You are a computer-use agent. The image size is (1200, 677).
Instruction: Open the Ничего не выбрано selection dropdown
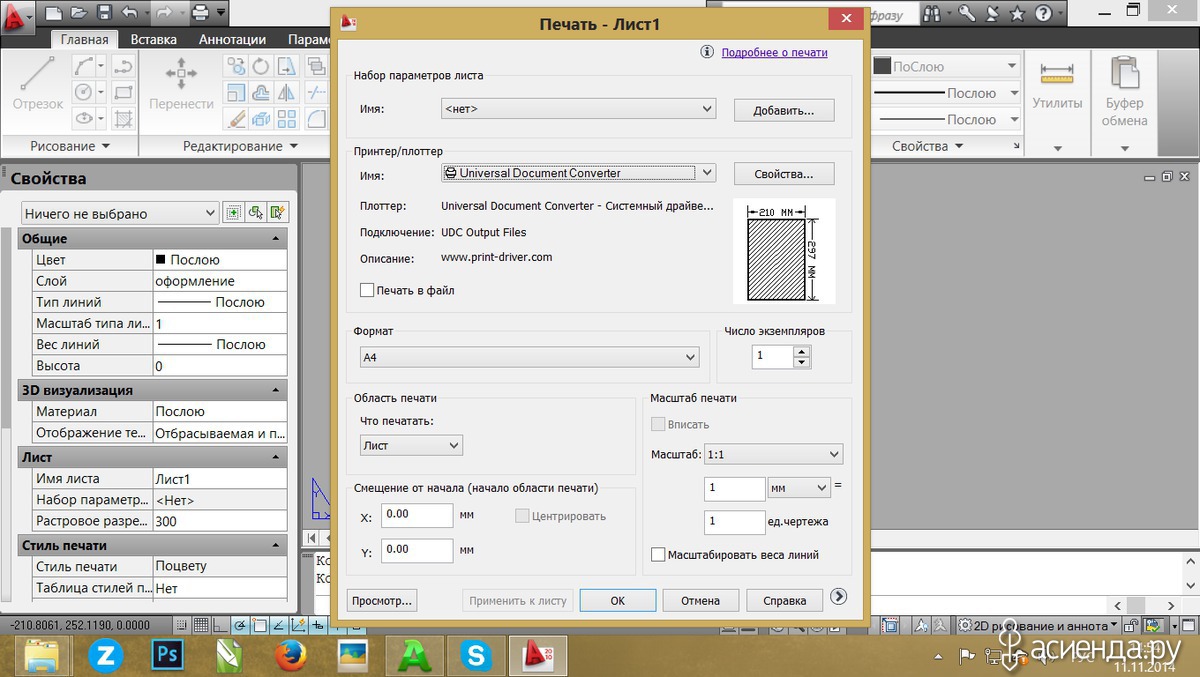click(x=119, y=213)
